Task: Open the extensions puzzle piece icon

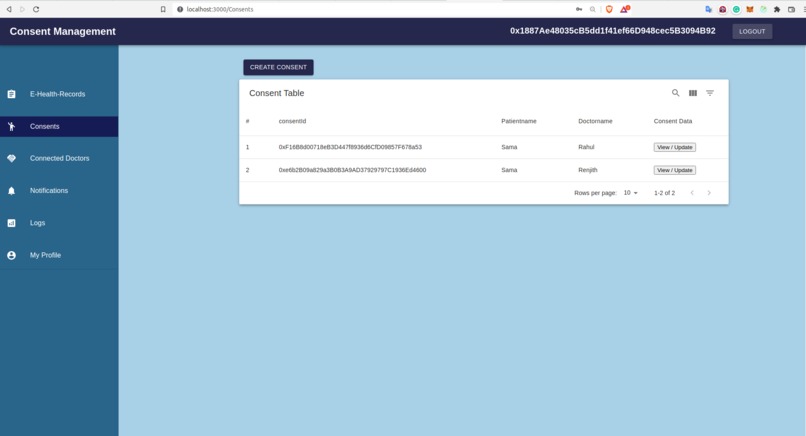Action: [x=777, y=9]
